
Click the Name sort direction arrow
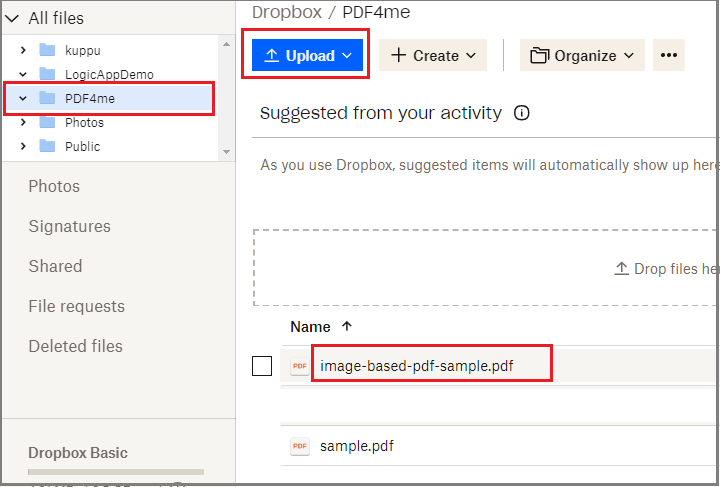[347, 326]
